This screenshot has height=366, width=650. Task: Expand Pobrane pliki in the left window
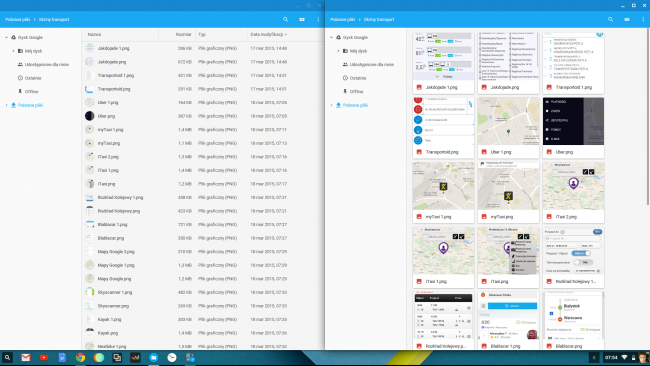point(6,105)
